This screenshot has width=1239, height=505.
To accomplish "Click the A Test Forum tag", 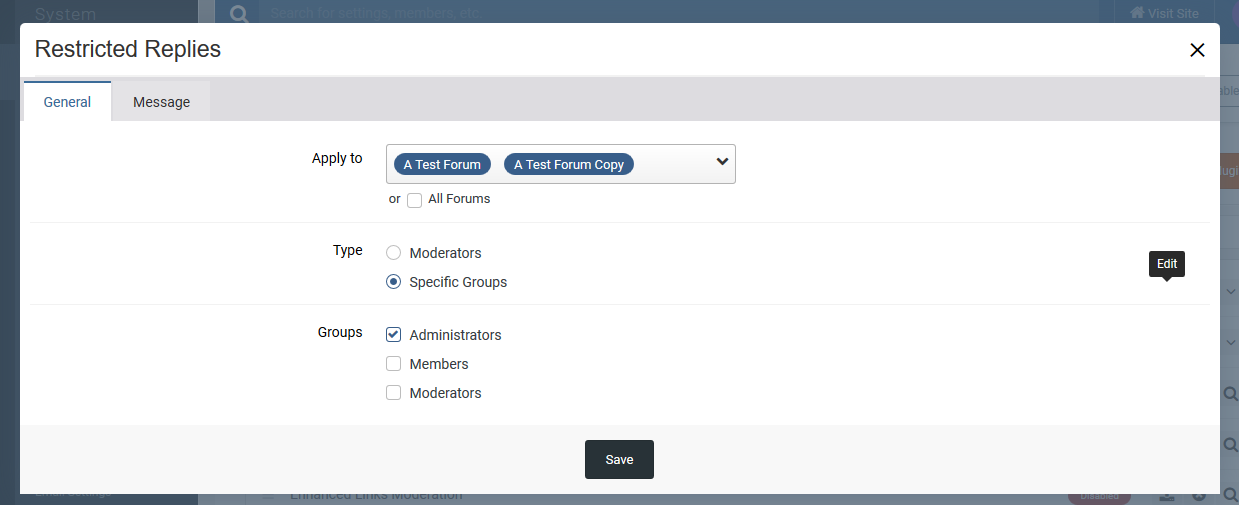I will click(x=442, y=164).
